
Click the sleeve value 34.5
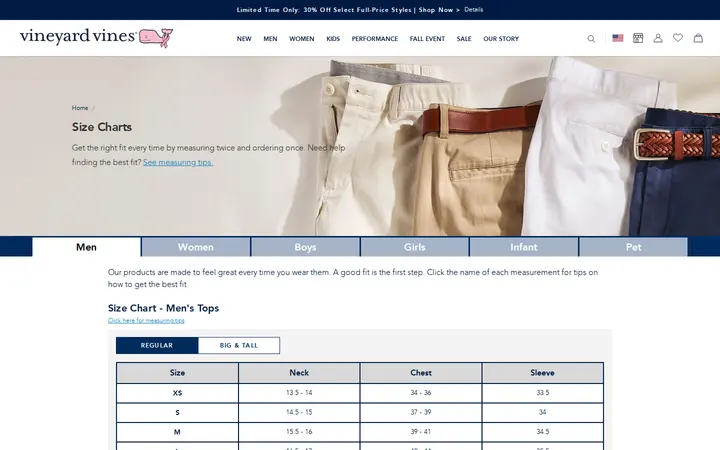[542, 432]
